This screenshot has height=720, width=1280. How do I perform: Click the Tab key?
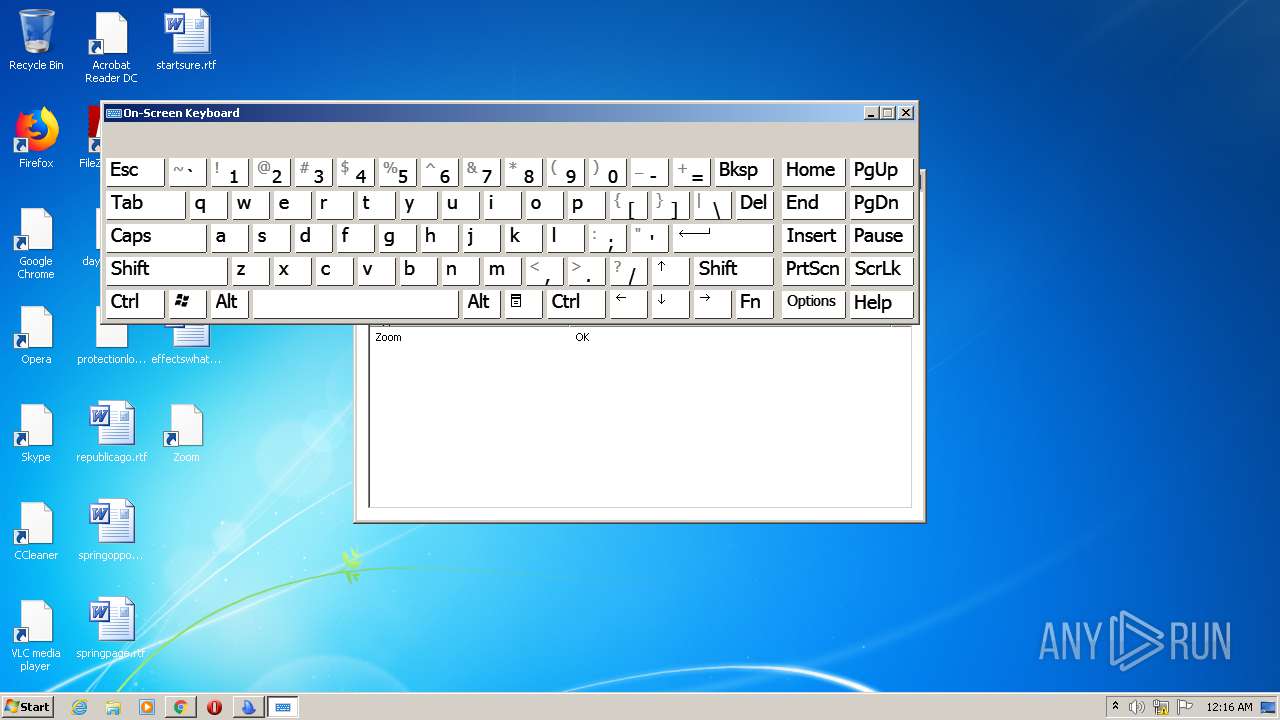(x=146, y=204)
